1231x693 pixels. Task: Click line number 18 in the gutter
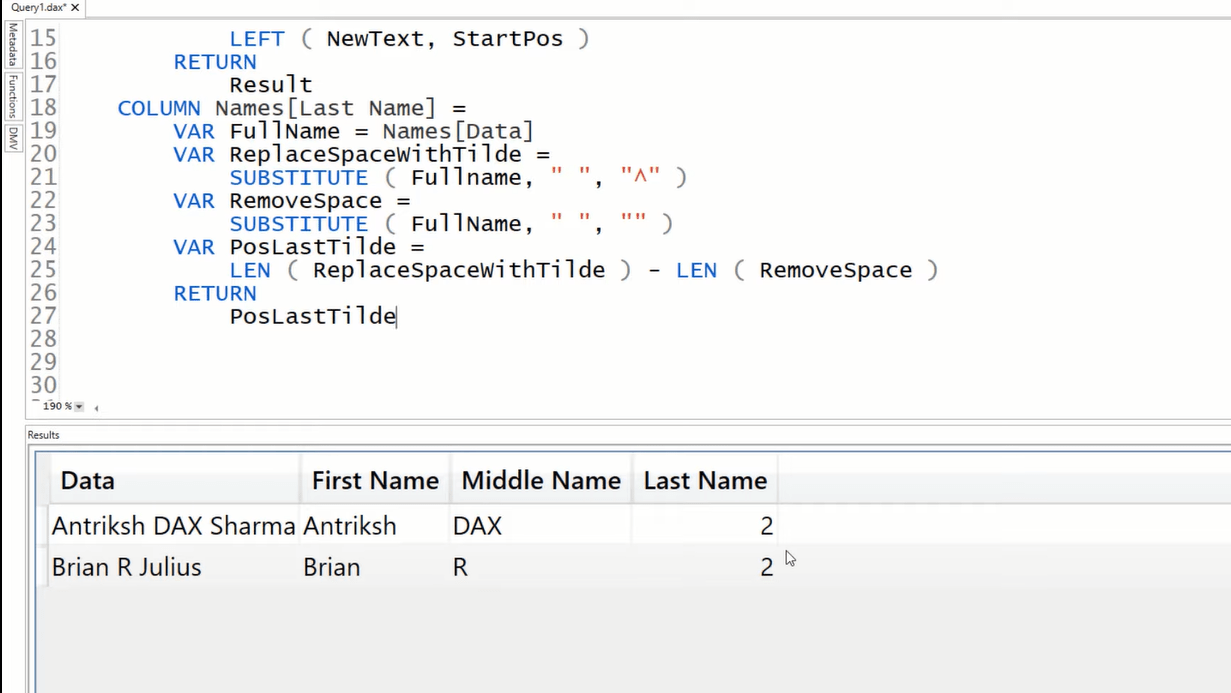click(43, 108)
